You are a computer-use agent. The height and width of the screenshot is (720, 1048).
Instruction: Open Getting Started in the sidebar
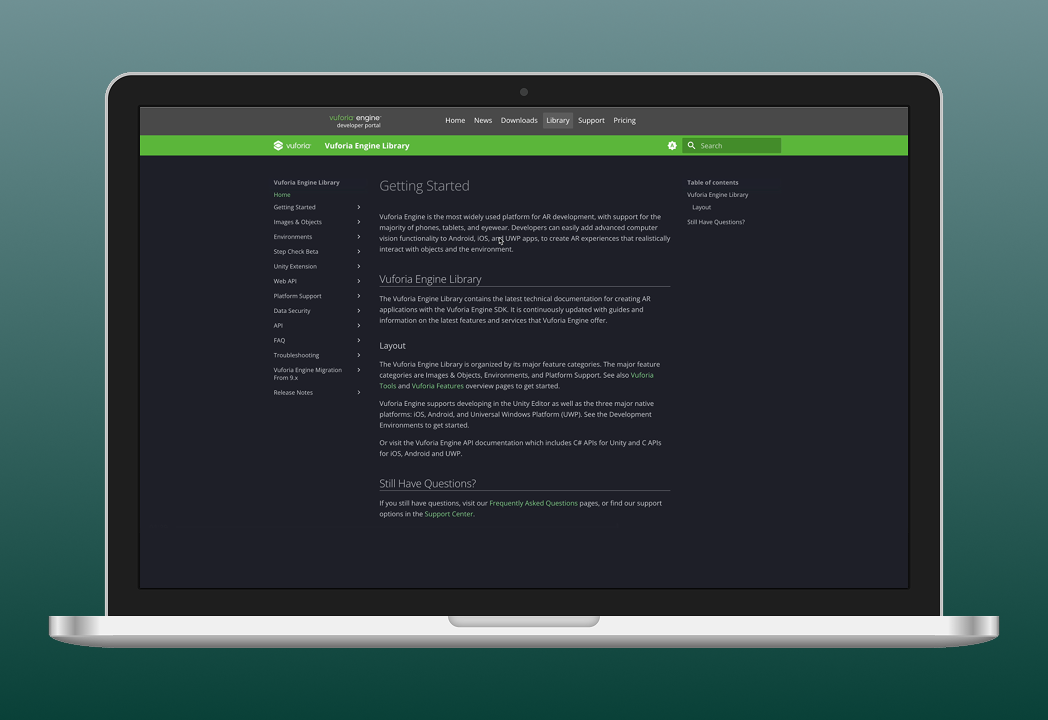(x=294, y=207)
